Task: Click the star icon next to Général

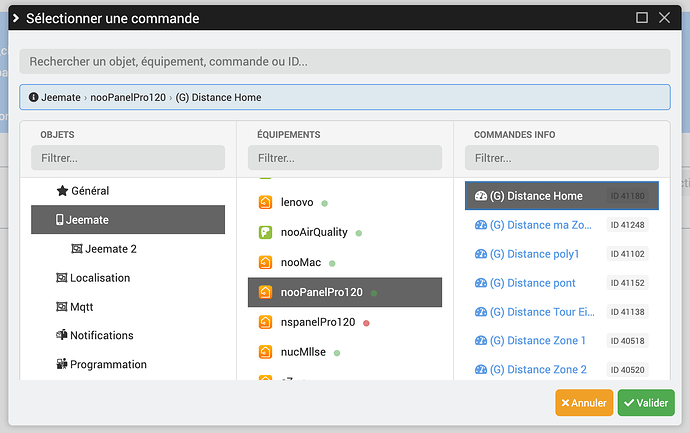Action: pos(62,191)
